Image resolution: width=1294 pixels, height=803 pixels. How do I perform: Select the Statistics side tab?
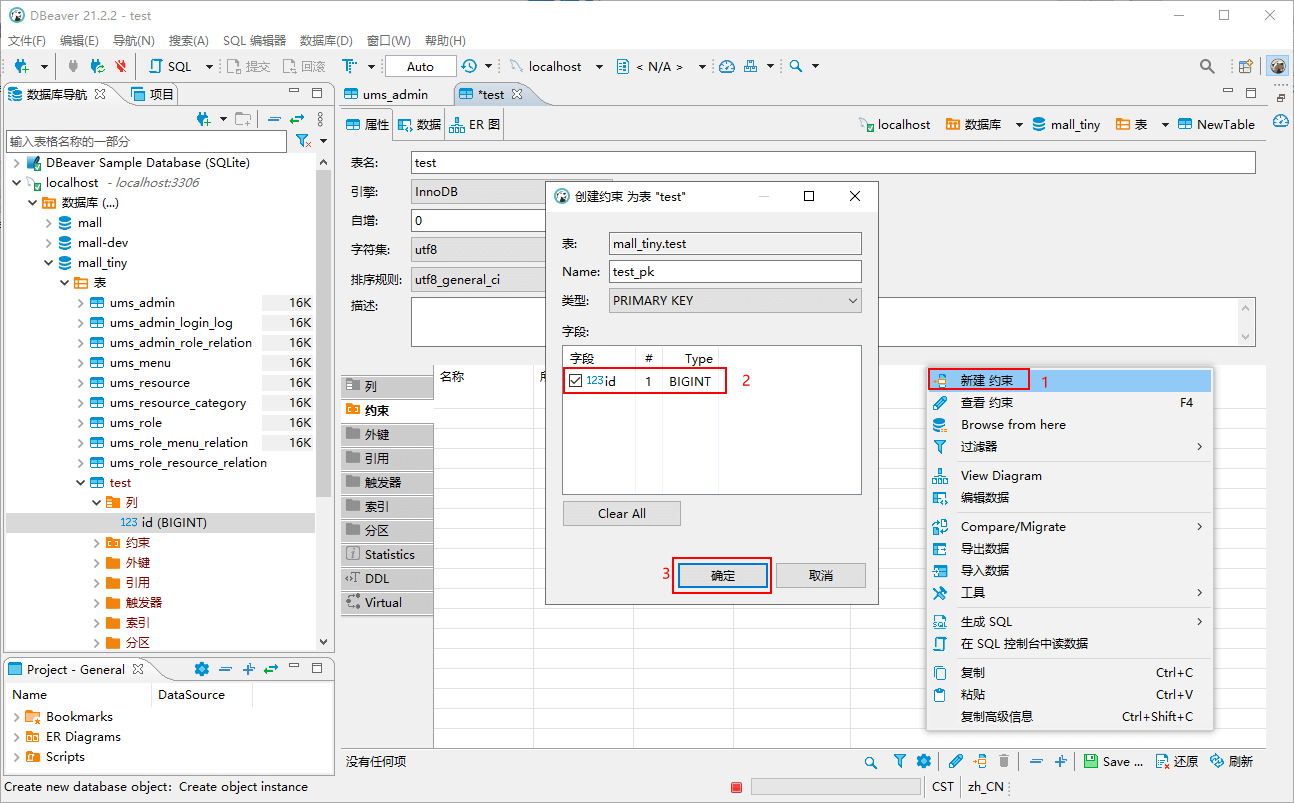coord(387,554)
